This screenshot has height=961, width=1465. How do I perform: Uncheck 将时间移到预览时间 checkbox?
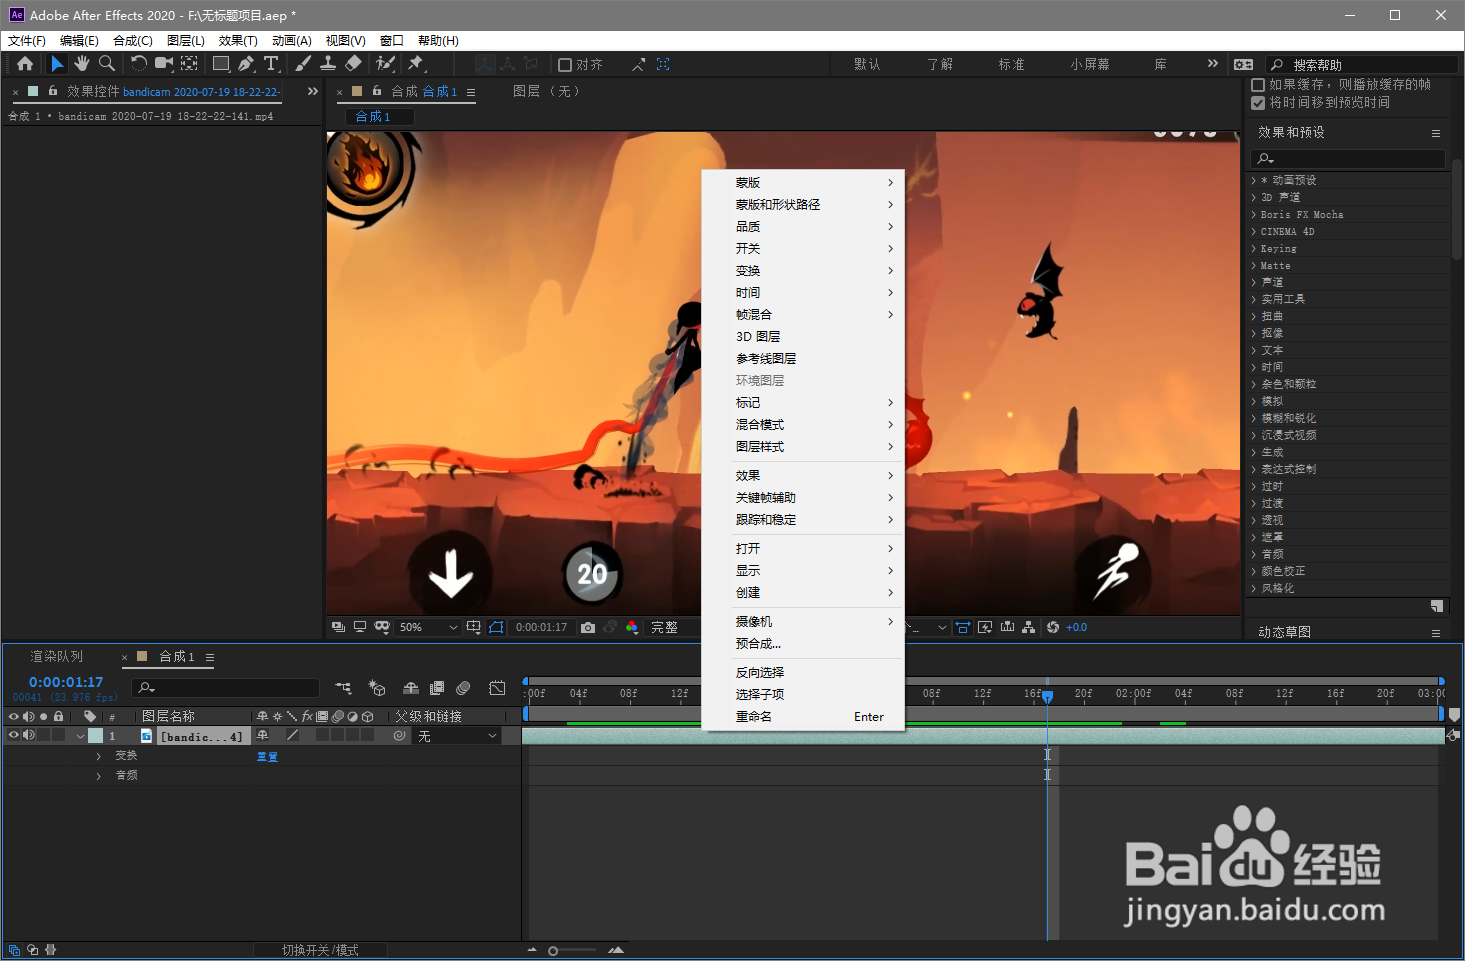[x=1259, y=102]
